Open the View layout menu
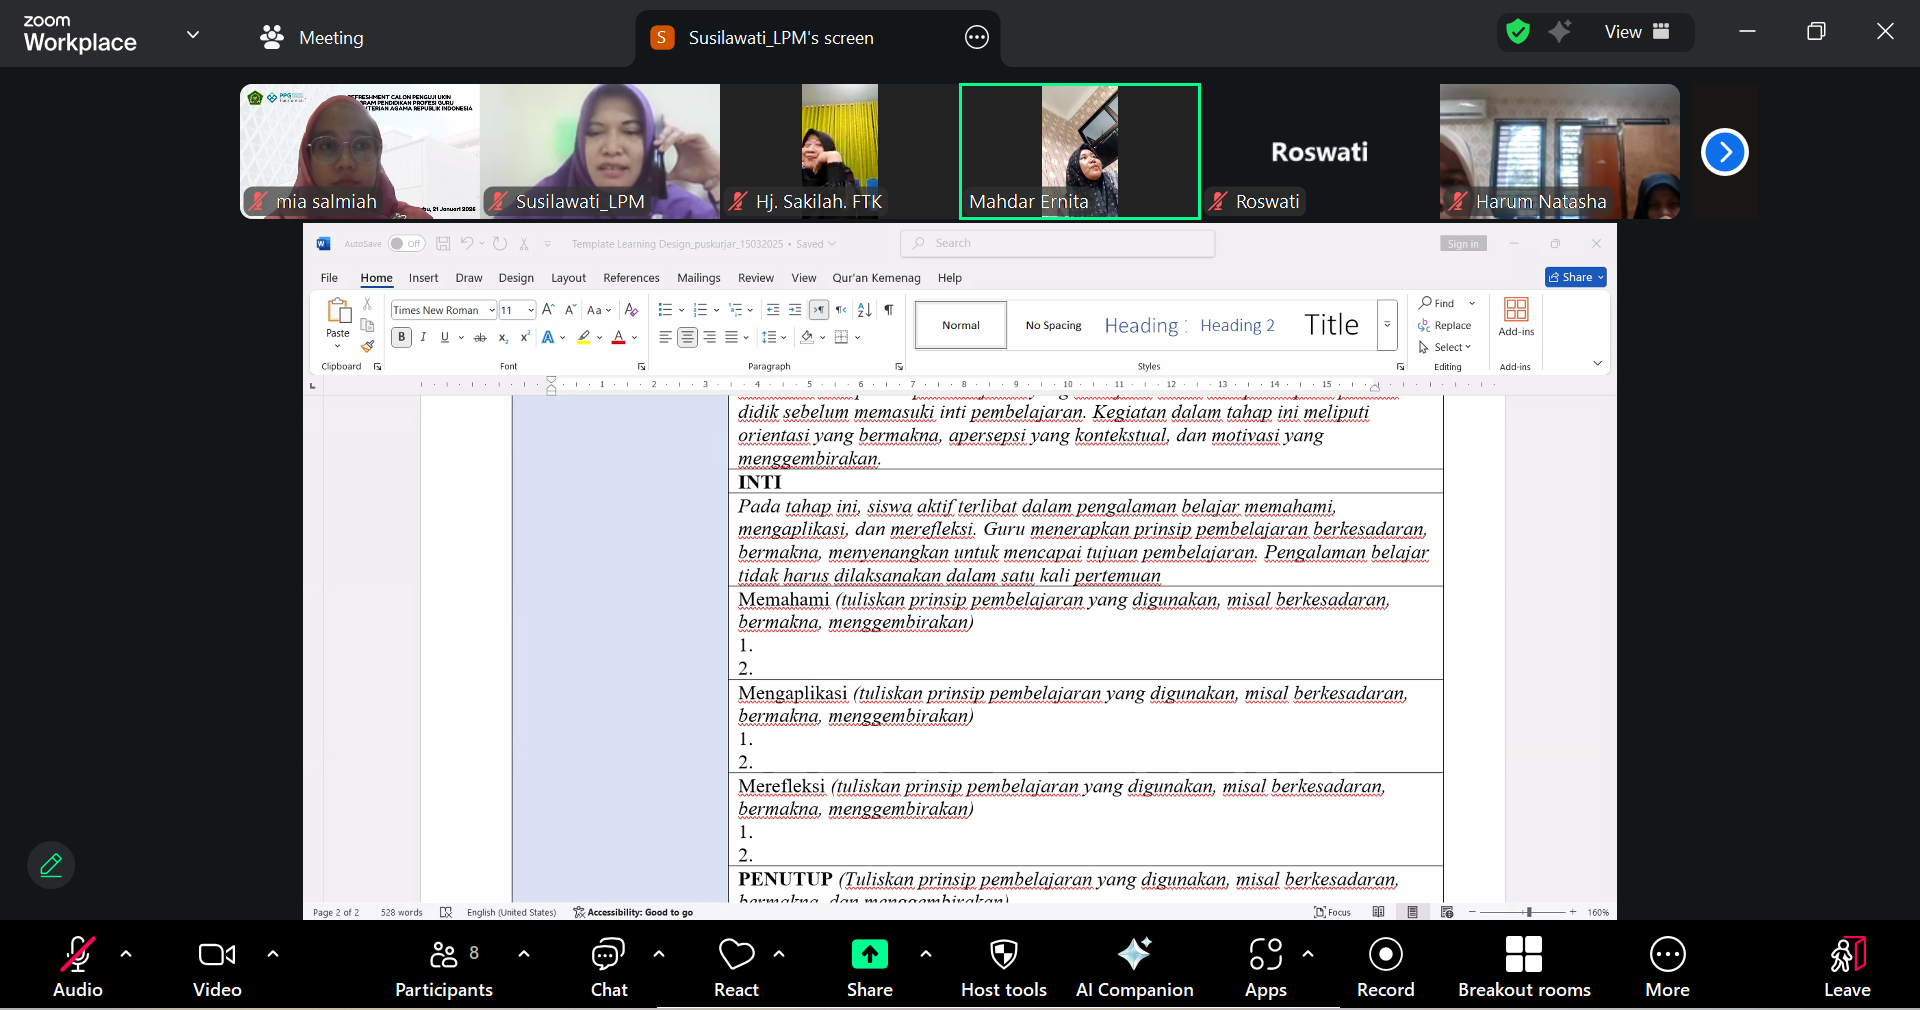 point(1636,32)
